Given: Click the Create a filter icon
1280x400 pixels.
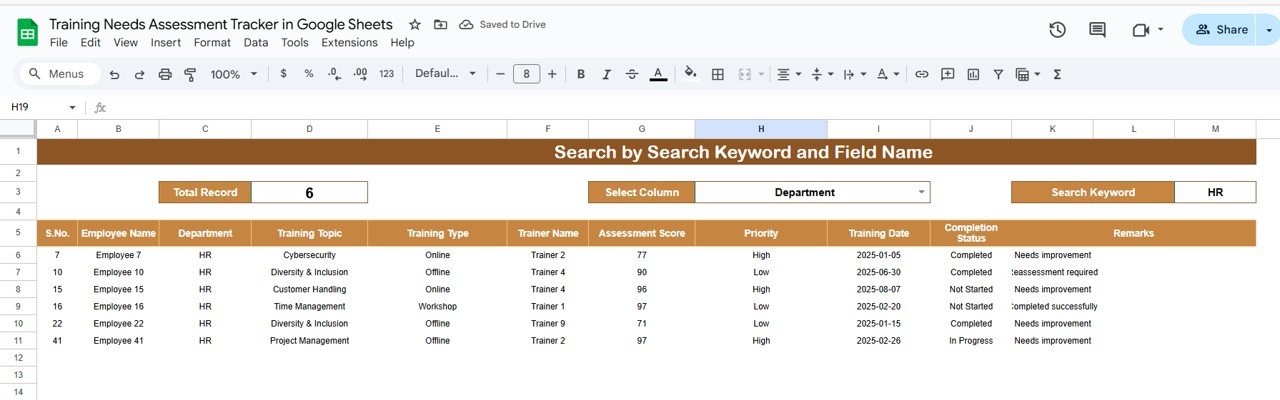Looking at the screenshot, I should pyautogui.click(x=997, y=74).
